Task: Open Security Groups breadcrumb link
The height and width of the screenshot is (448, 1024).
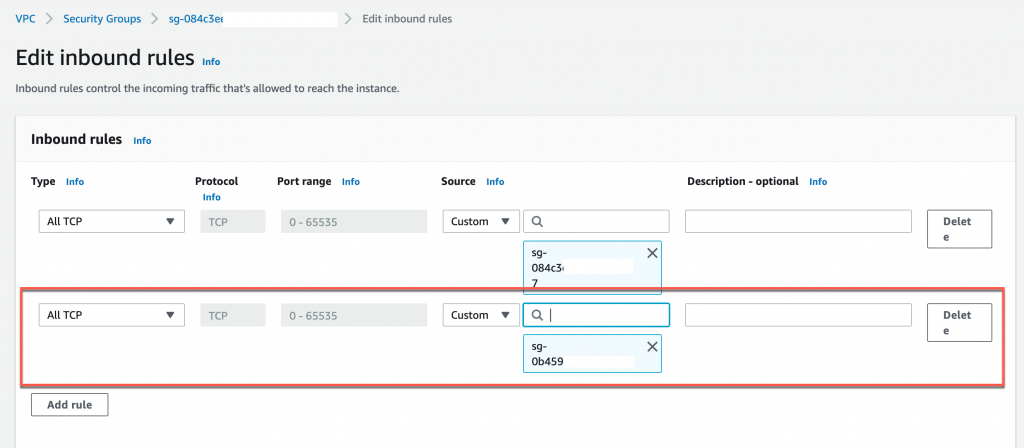Action: [100, 19]
